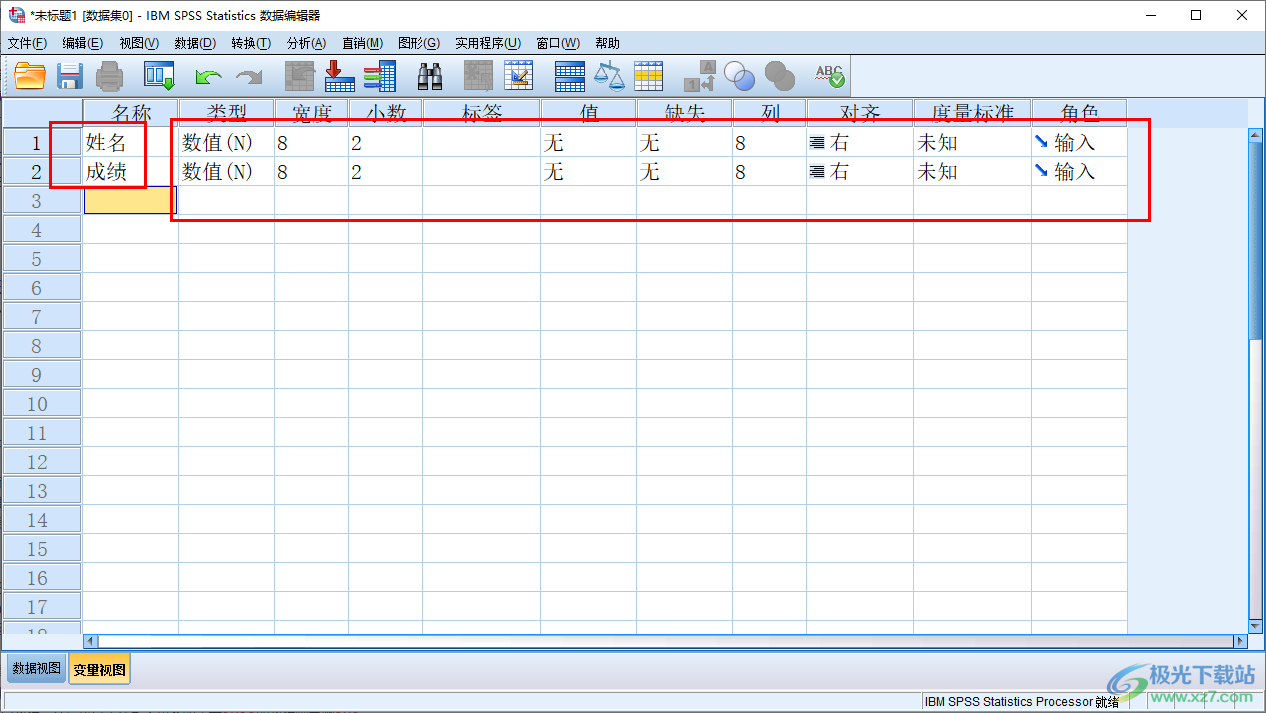Click the greyed Insert cases icon
This screenshot has width=1266, height=713.
pyautogui.click(x=479, y=76)
